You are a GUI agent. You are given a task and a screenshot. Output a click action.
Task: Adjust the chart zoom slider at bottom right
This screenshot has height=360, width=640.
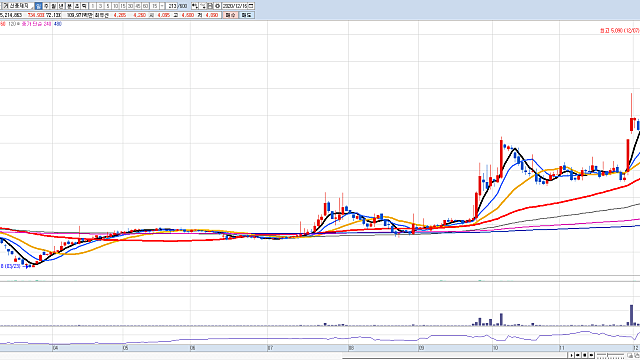pyautogui.click(x=610, y=356)
